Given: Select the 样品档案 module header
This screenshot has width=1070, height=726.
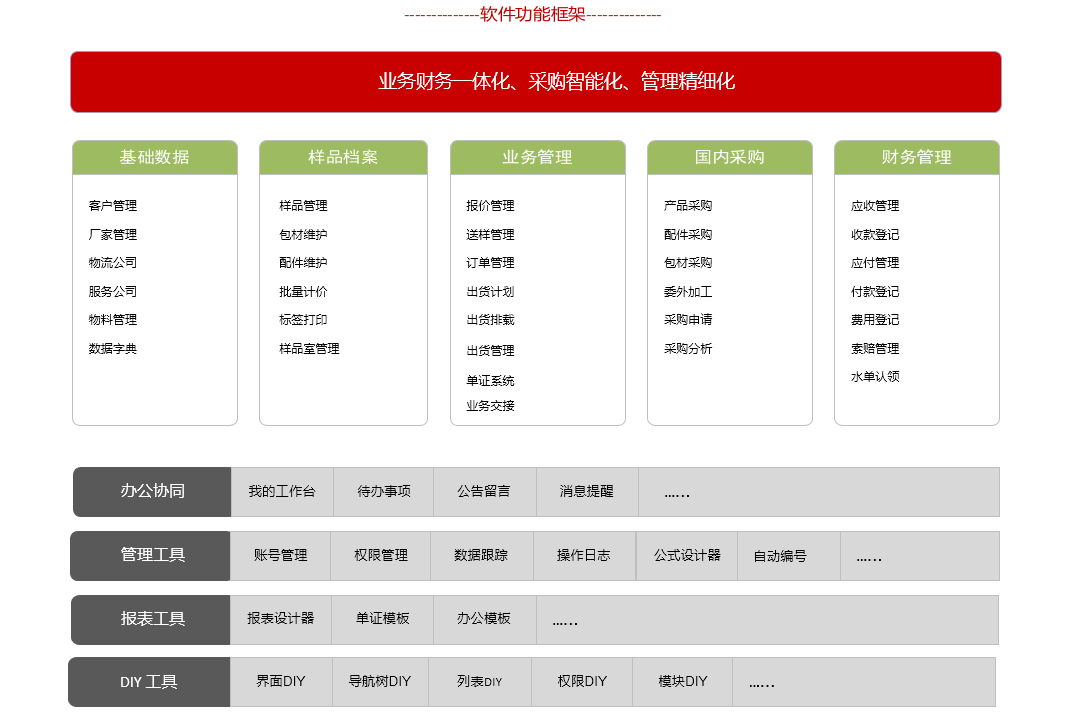Looking at the screenshot, I should (343, 157).
